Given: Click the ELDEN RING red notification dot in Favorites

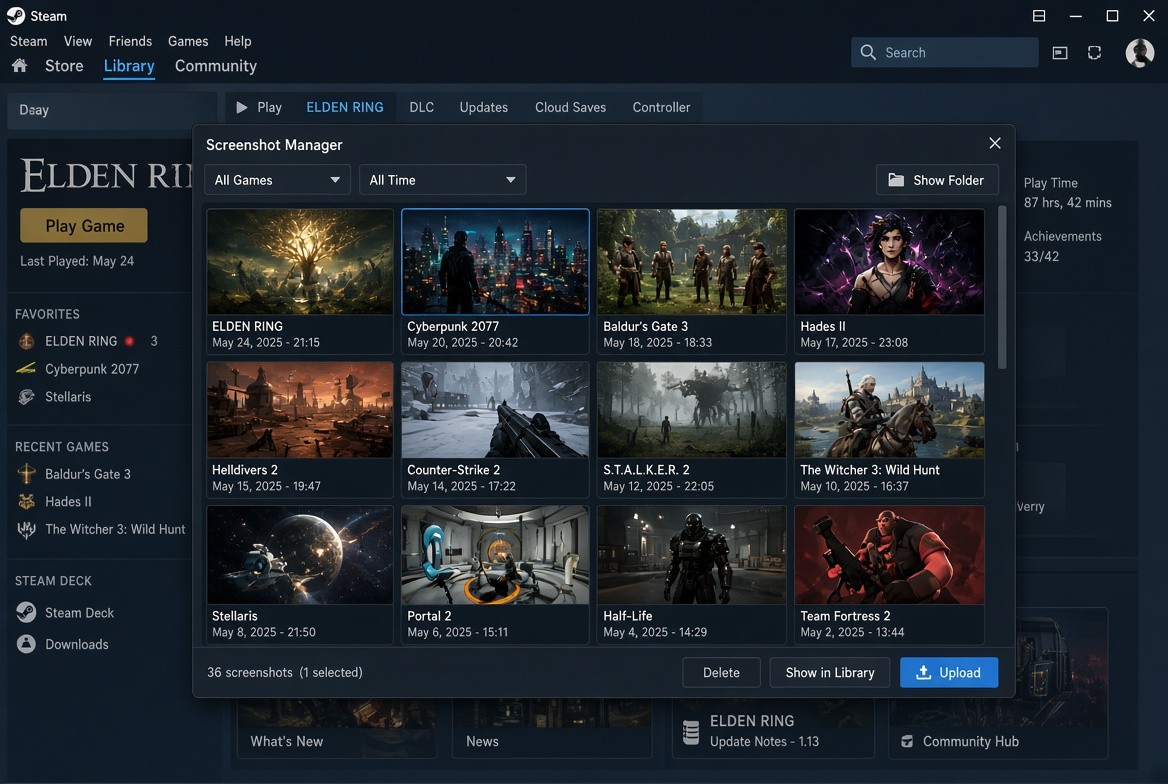Looking at the screenshot, I should click(130, 341).
